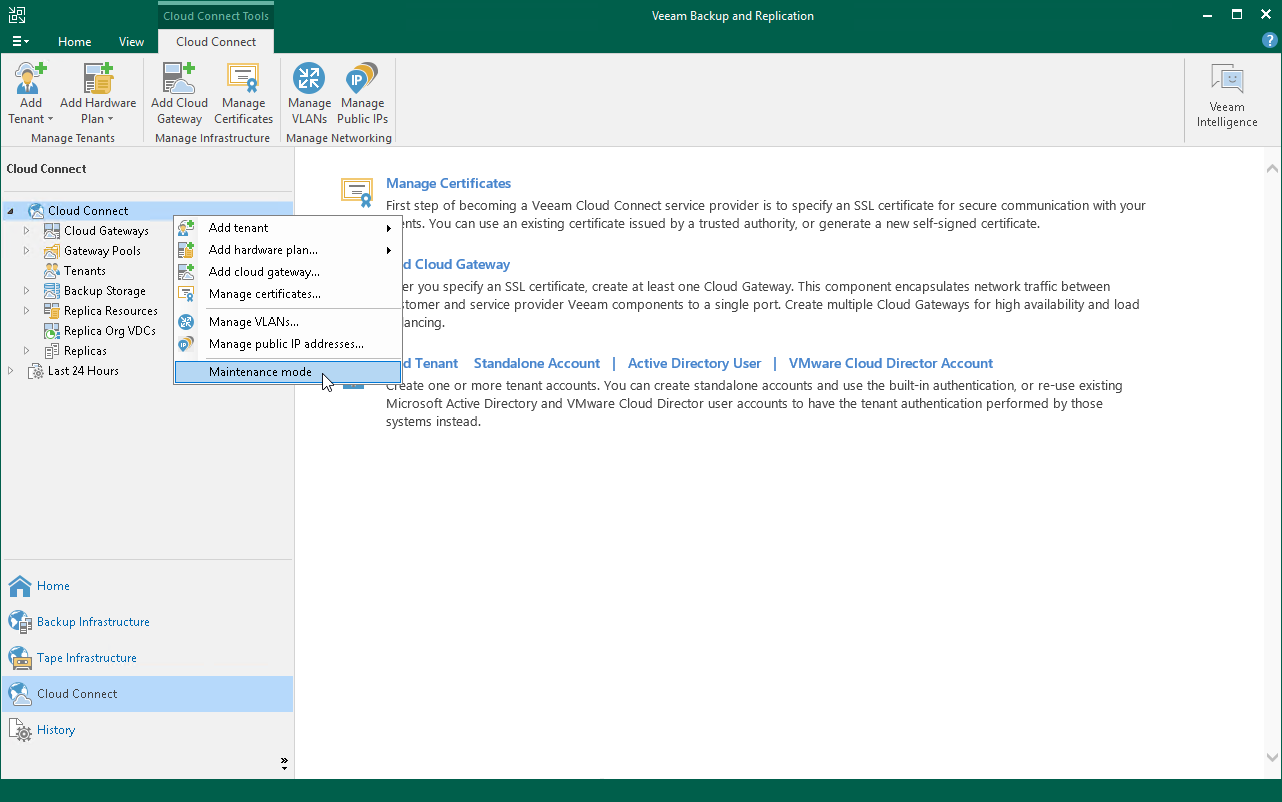Click the Cloud Connect view icon

20,694
